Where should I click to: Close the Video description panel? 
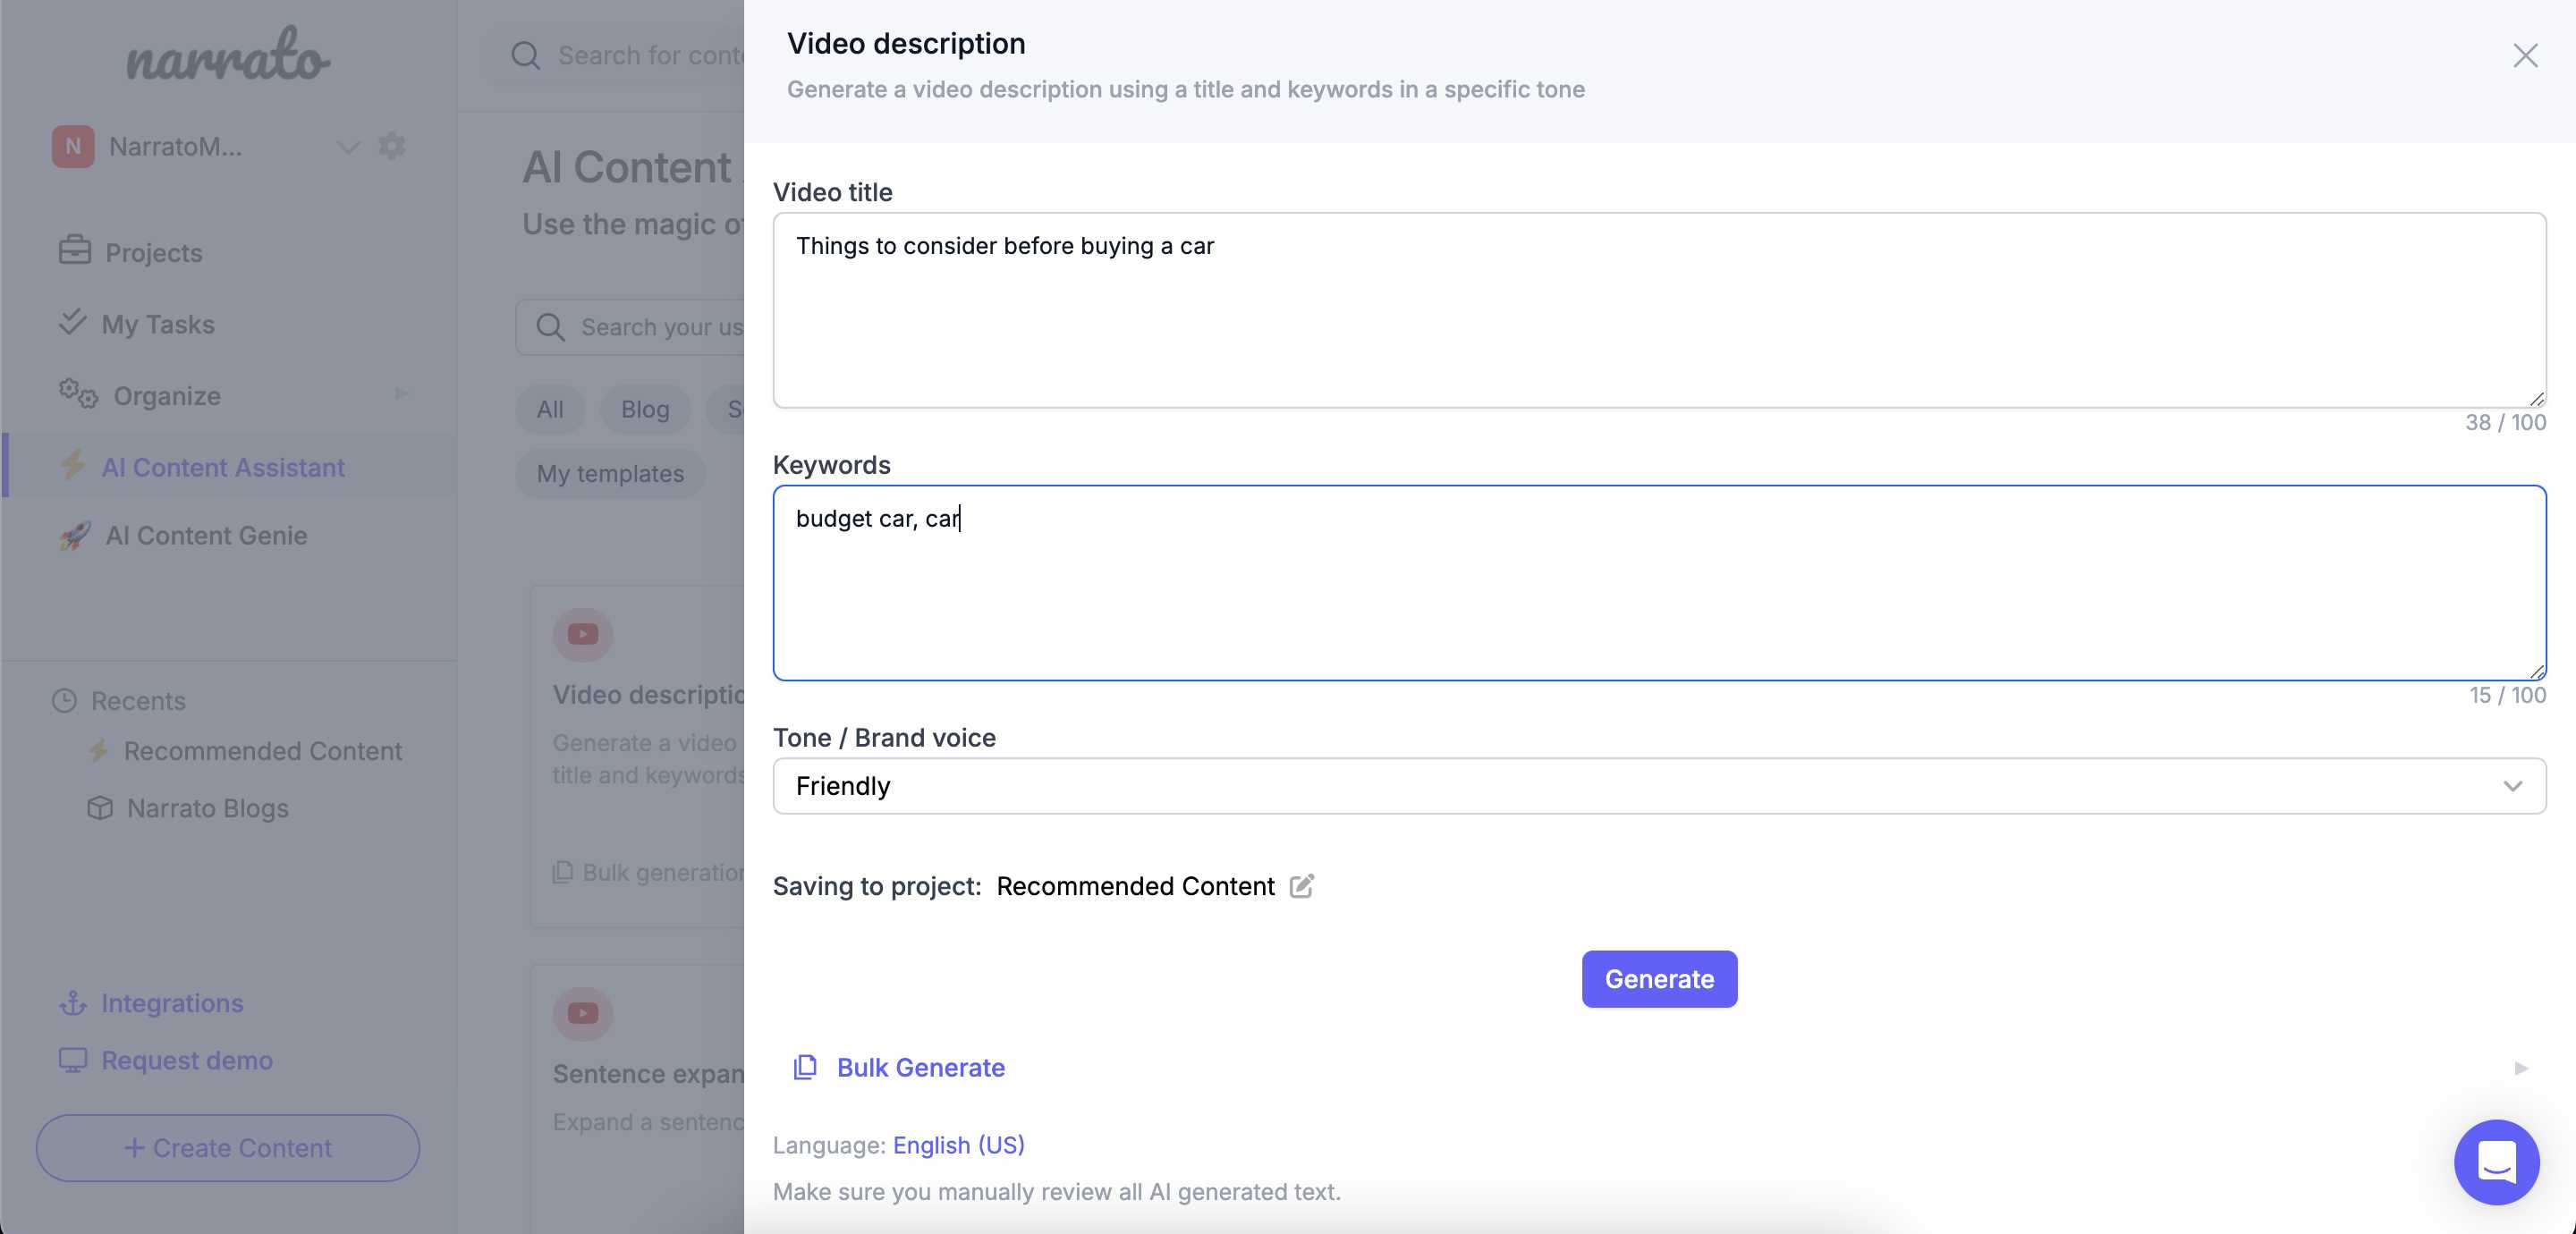tap(2525, 56)
